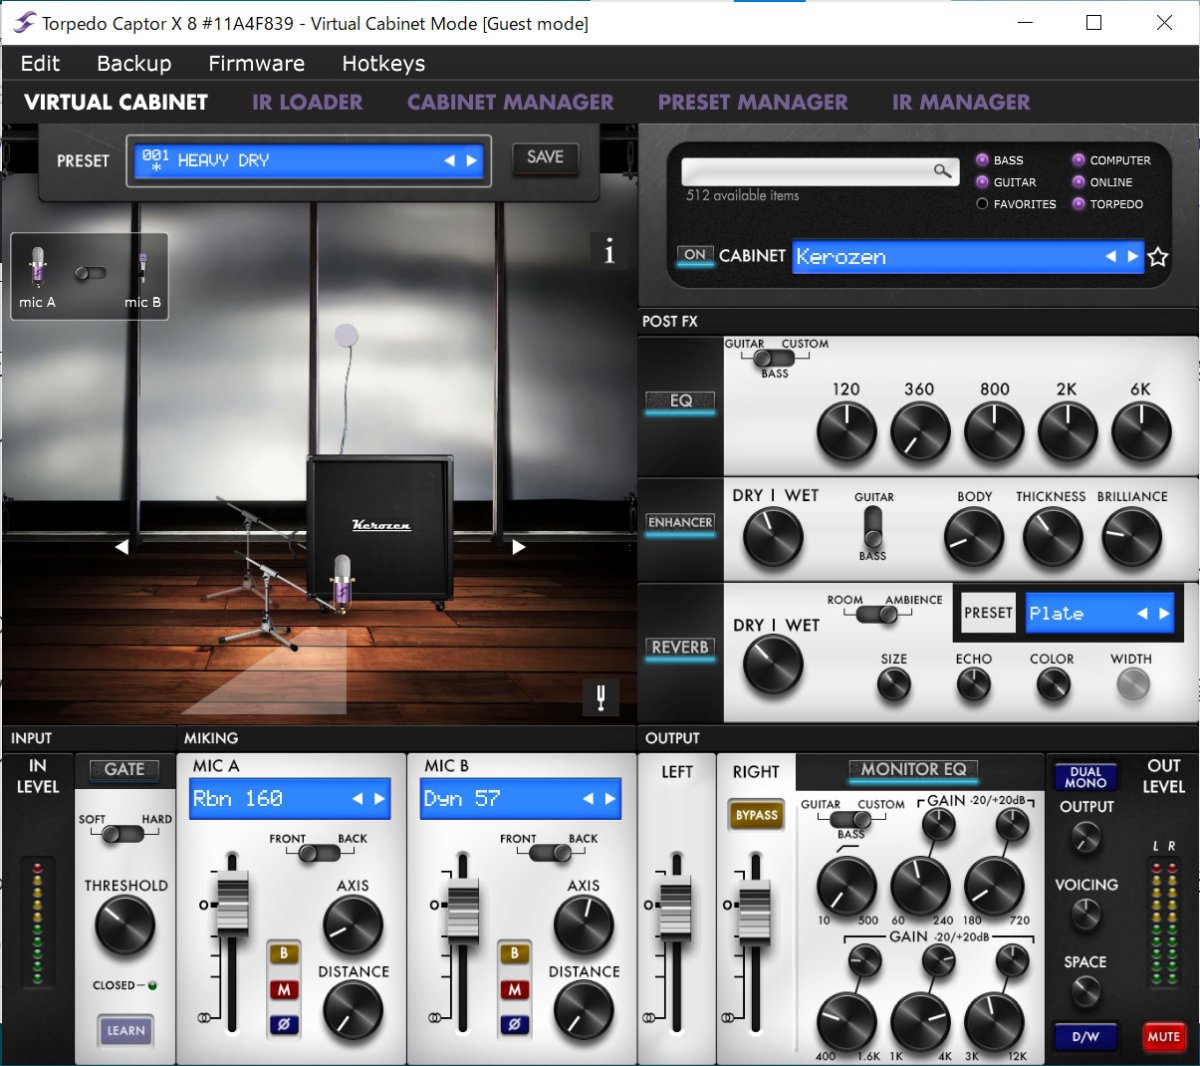This screenshot has width=1200, height=1066.
Task: Open the info panel with the i icon
Action: point(609,252)
